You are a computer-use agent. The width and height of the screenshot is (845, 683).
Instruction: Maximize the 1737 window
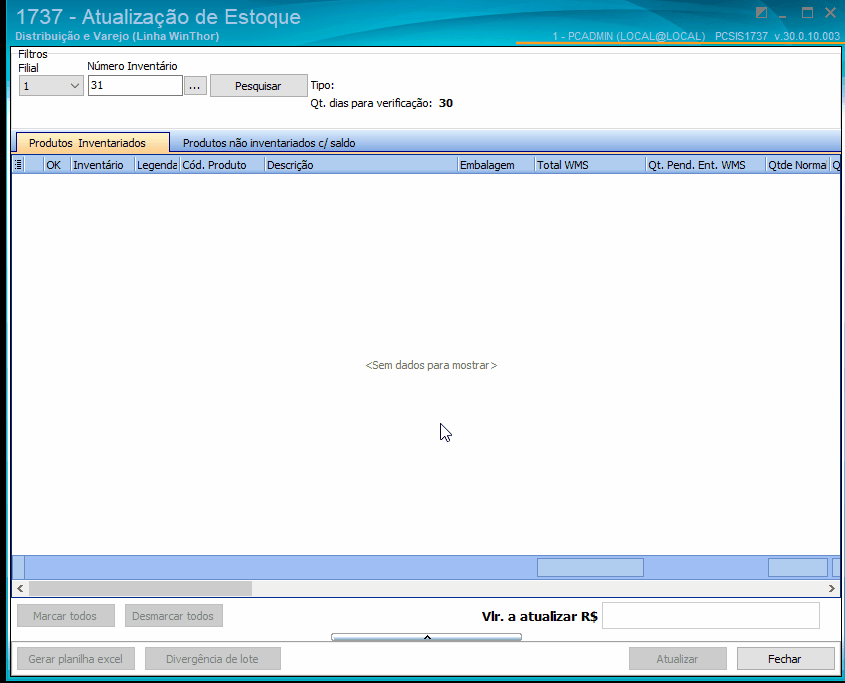[807, 13]
